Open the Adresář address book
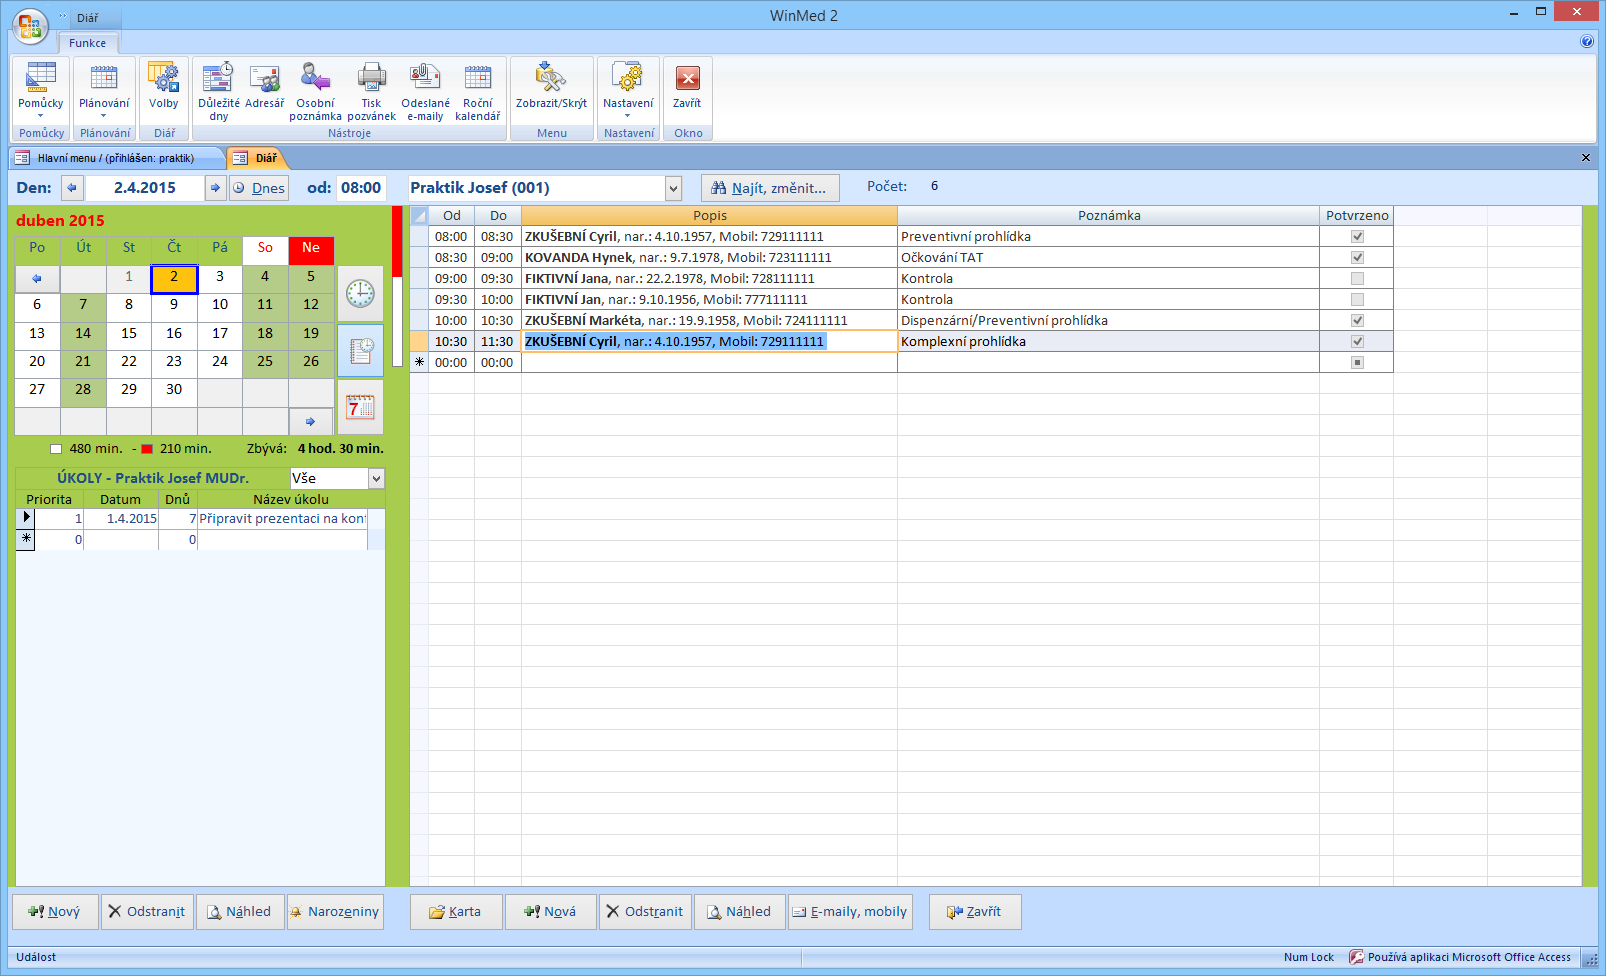Screen dimensions: 1606x976 [x=264, y=85]
